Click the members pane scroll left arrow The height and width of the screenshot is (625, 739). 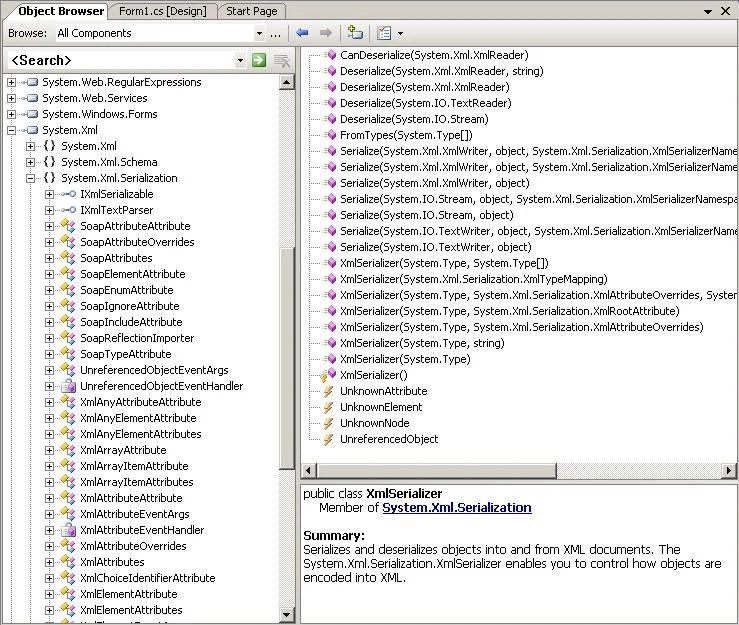309,470
